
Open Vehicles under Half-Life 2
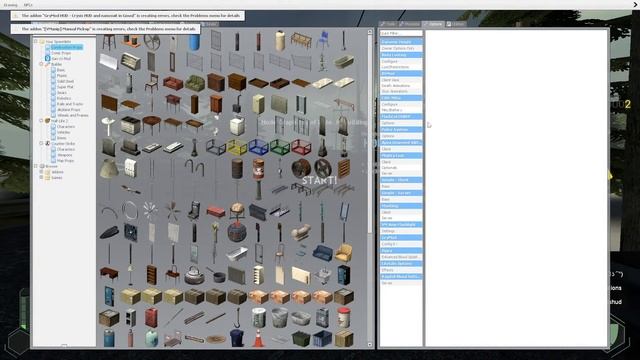[64, 132]
